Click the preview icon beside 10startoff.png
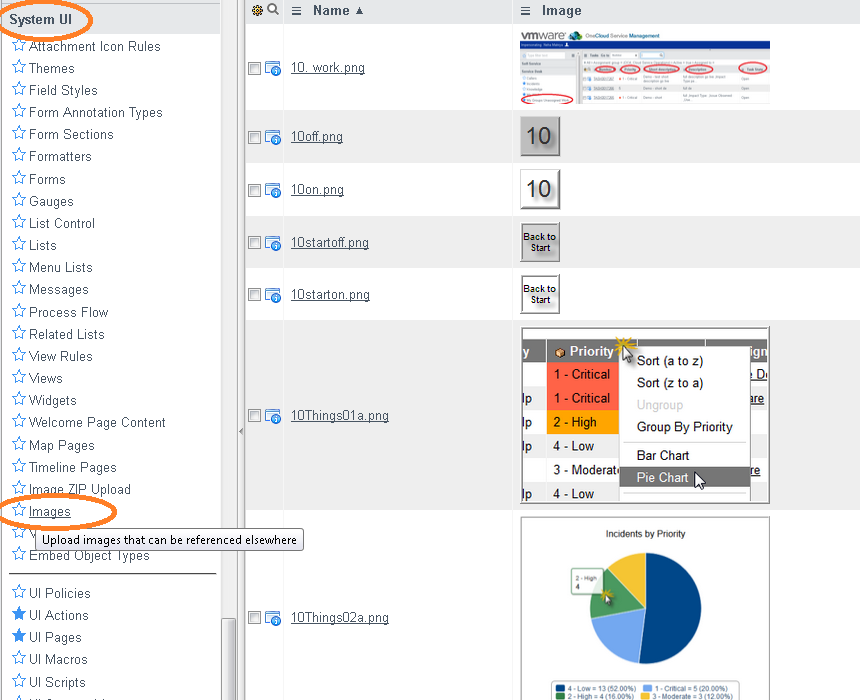This screenshot has height=700, width=860. pos(273,243)
